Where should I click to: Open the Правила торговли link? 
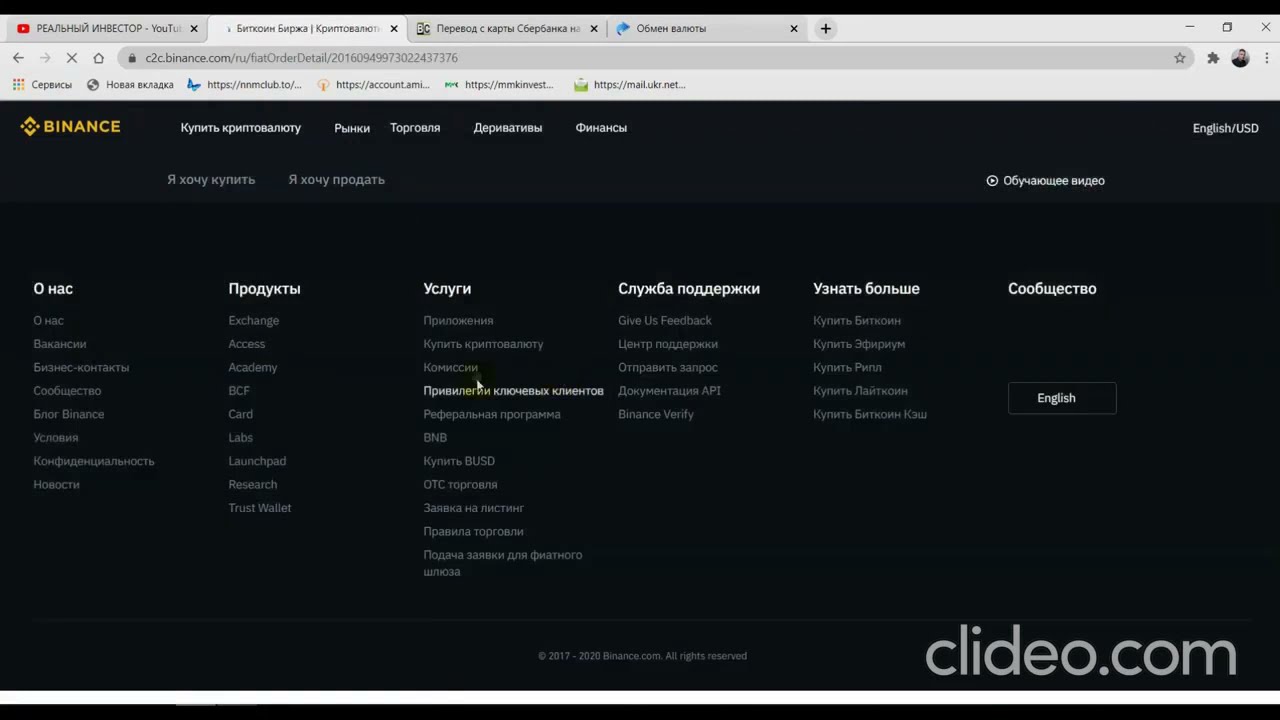(x=473, y=531)
